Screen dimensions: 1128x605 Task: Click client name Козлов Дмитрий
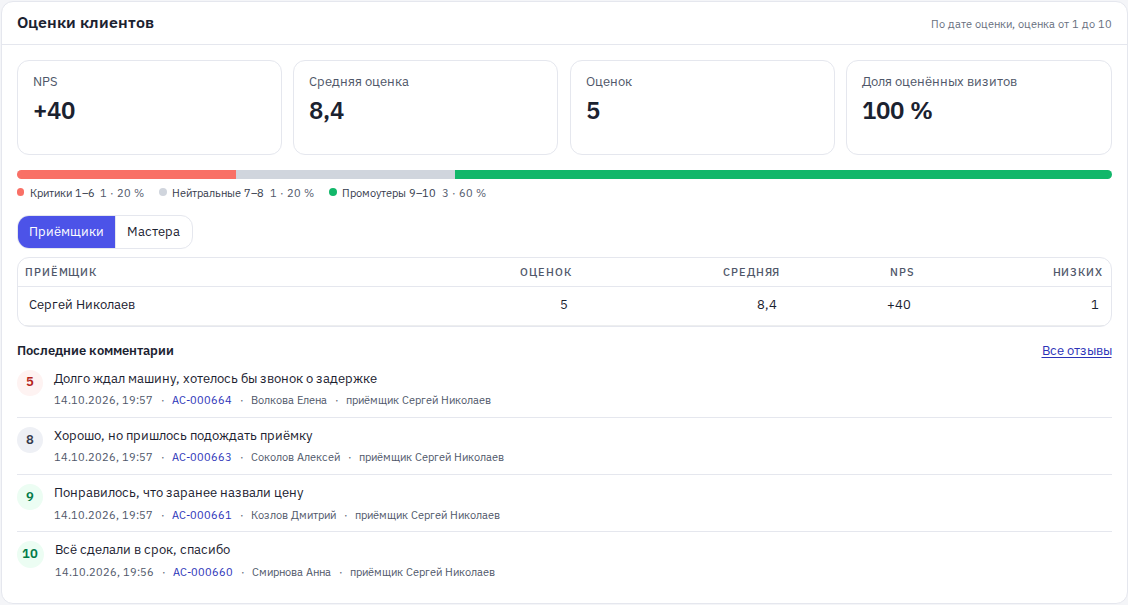(x=294, y=515)
